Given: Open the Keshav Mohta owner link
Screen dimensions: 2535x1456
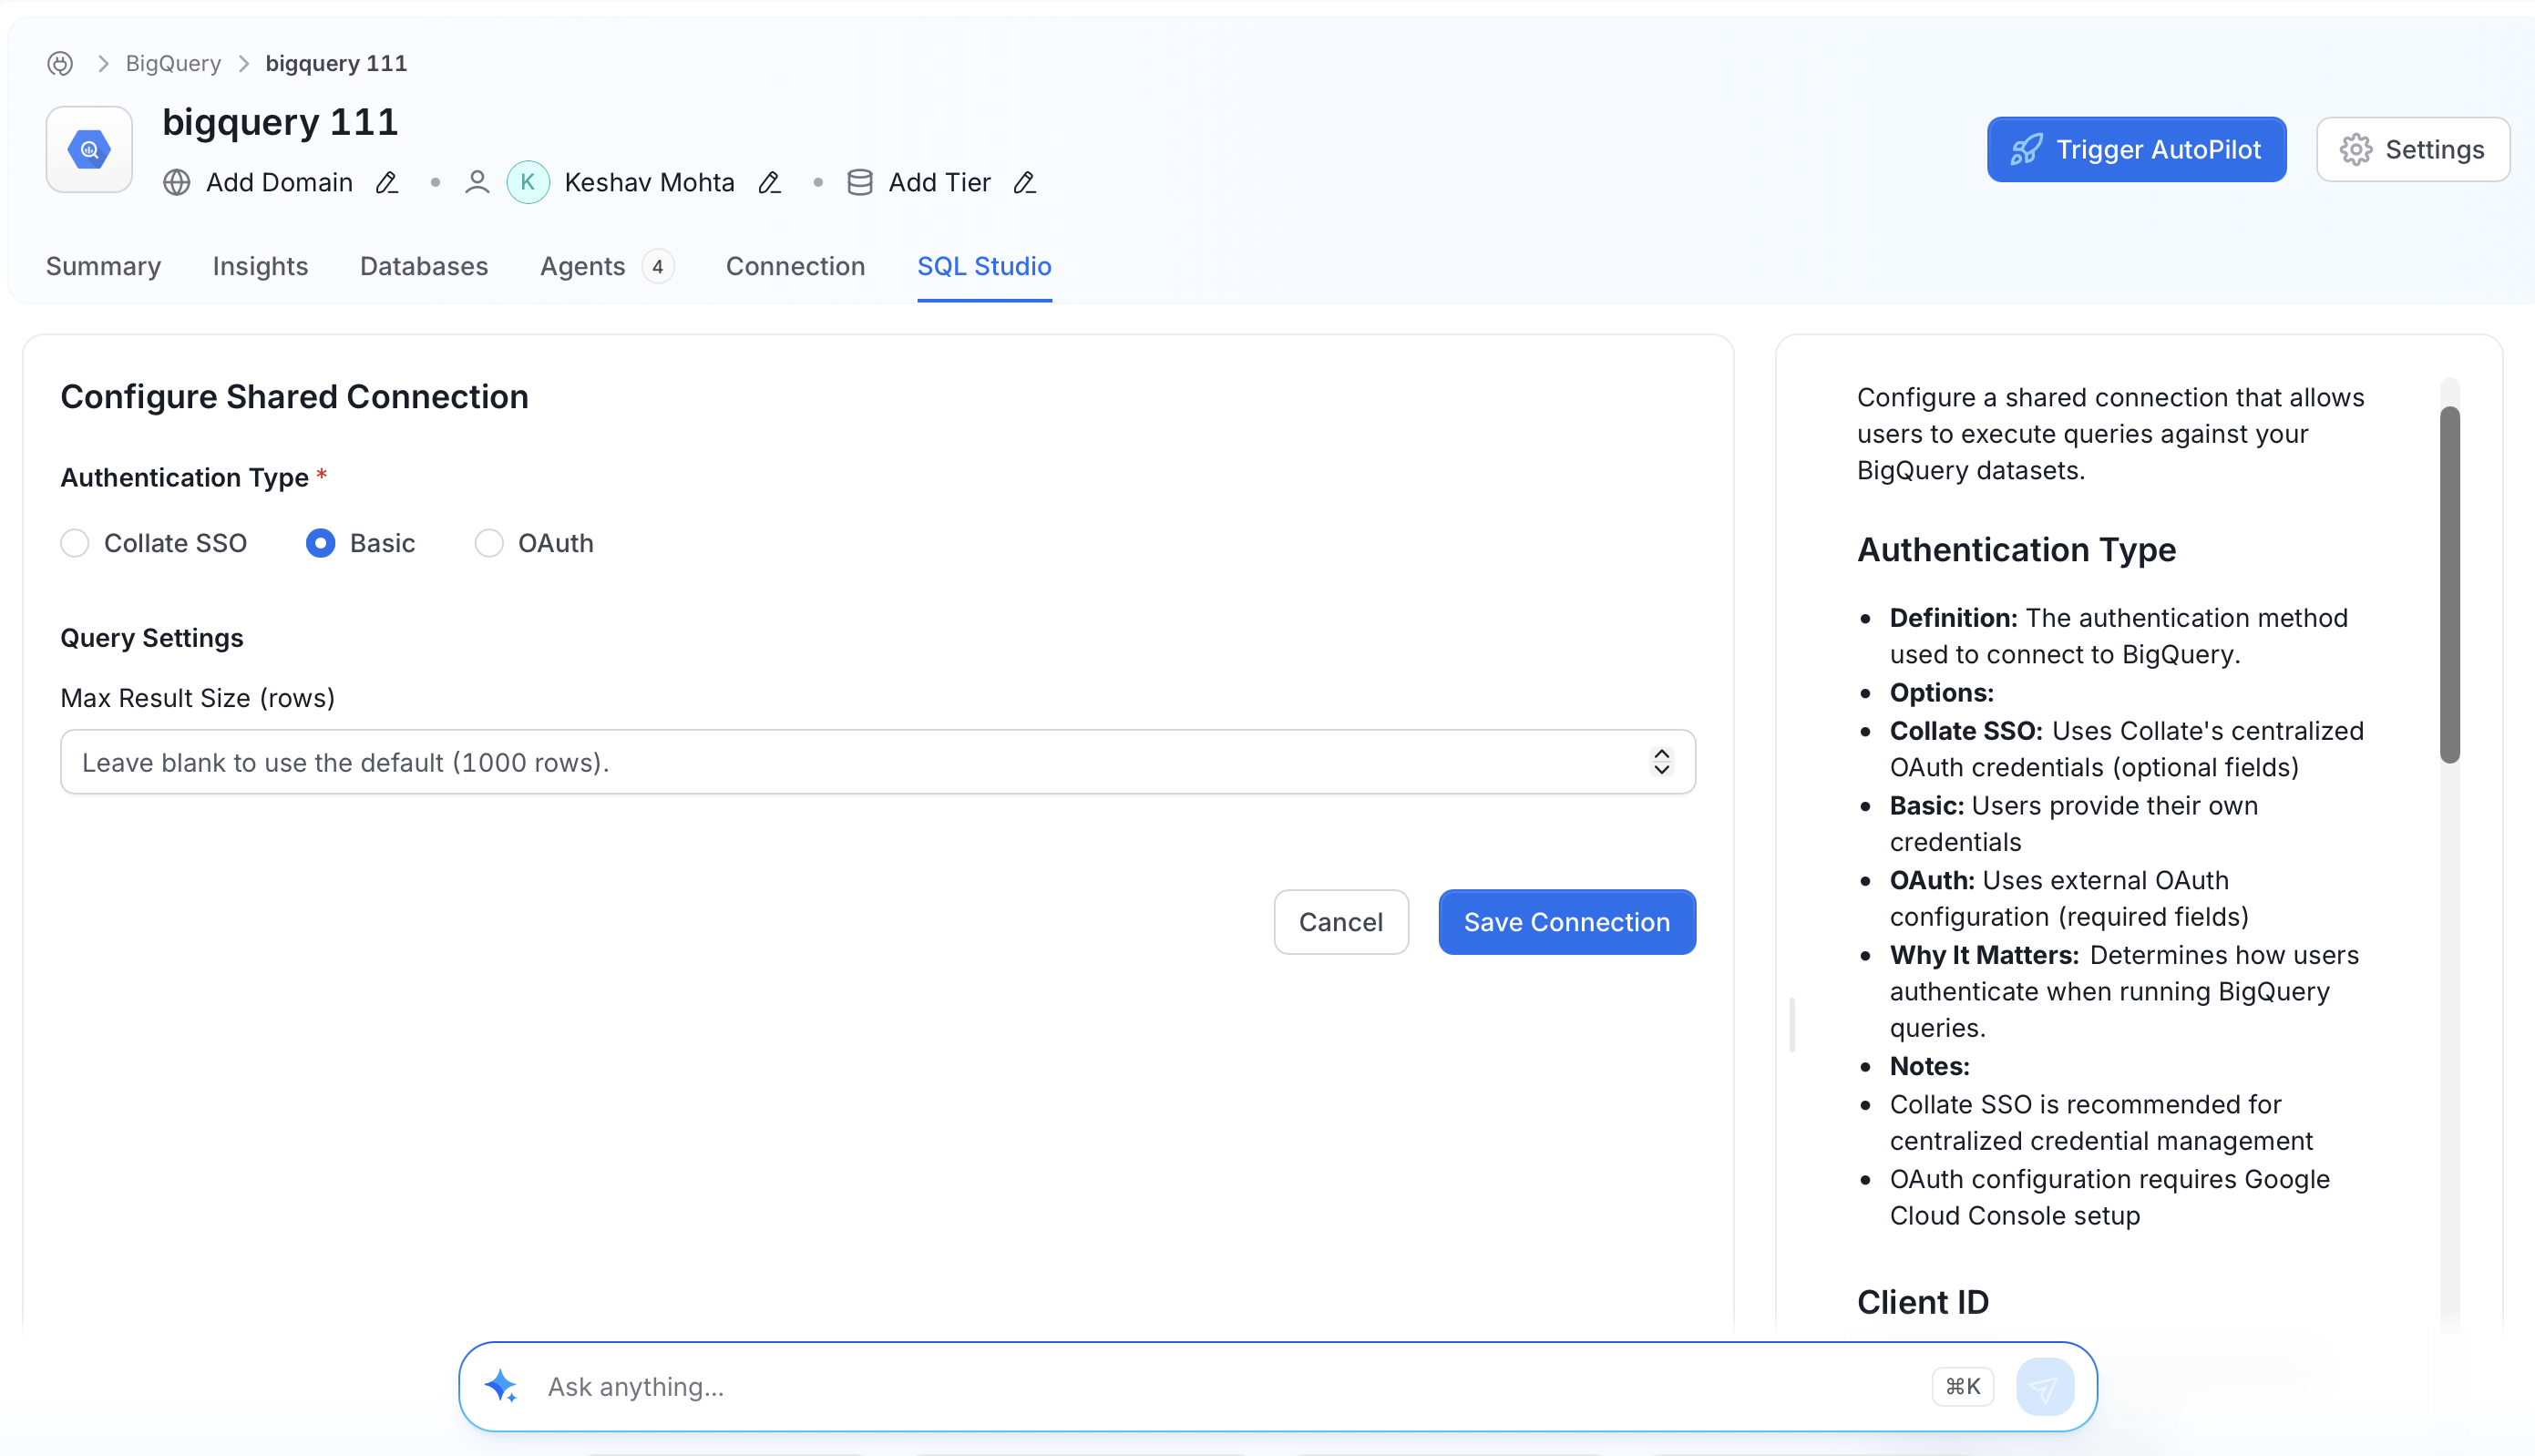Looking at the screenshot, I should (650, 183).
